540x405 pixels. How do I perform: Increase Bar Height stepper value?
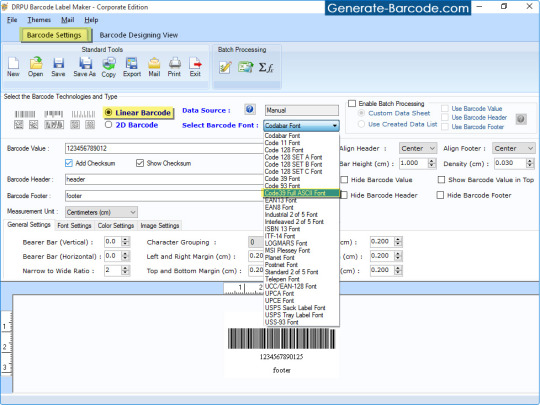pos(432,160)
